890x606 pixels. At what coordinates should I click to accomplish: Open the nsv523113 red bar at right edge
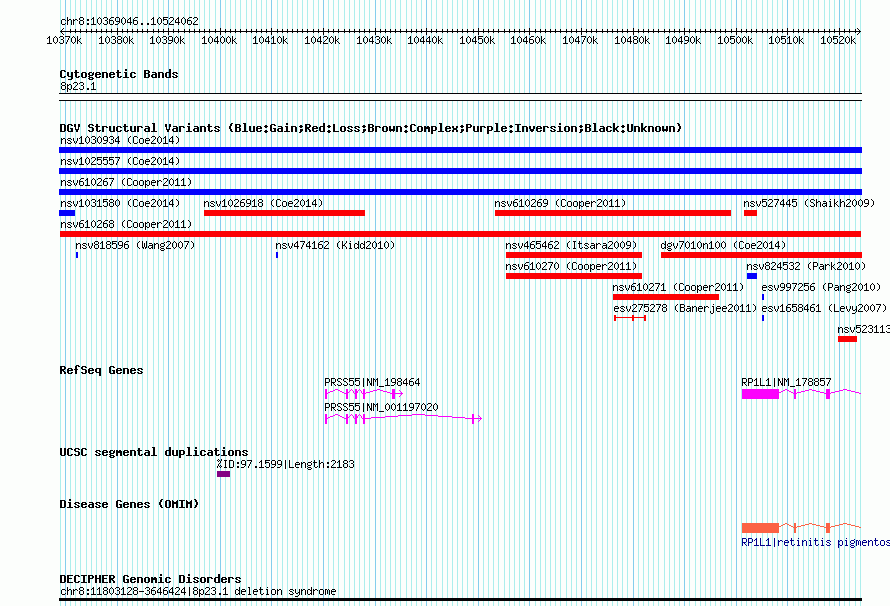(x=847, y=339)
